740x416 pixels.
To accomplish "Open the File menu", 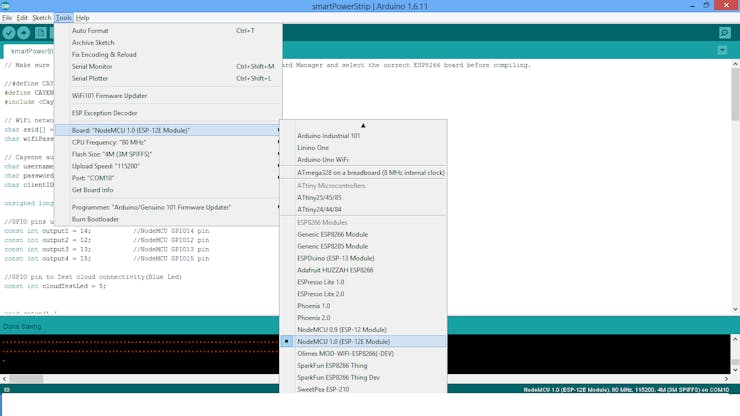I will pos(7,18).
